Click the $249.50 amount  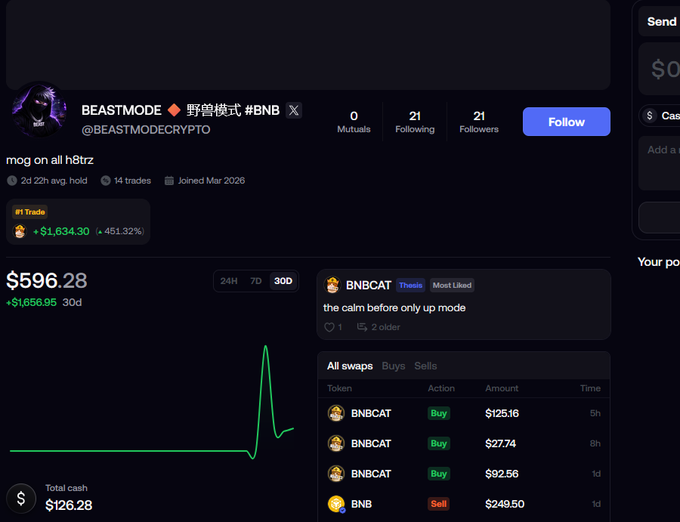point(504,504)
